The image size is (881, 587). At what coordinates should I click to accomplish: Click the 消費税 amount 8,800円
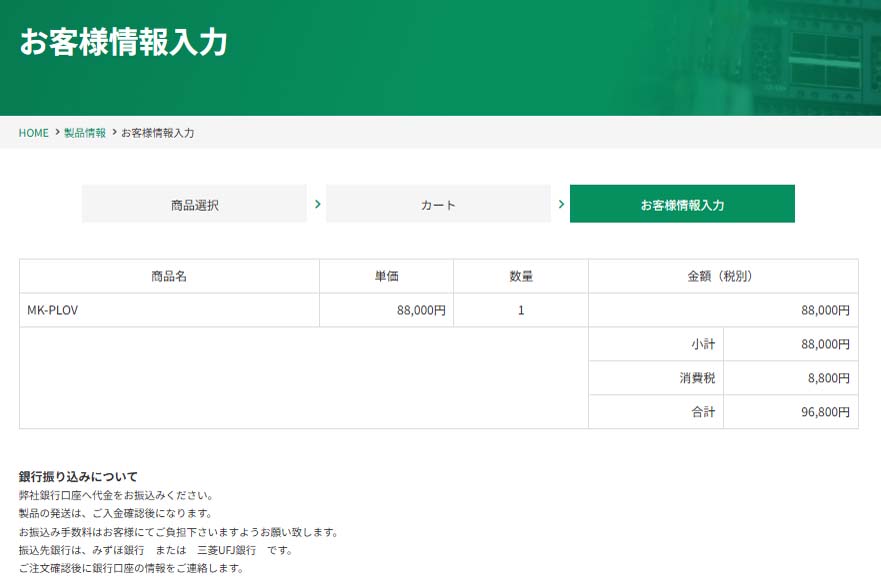(829, 378)
